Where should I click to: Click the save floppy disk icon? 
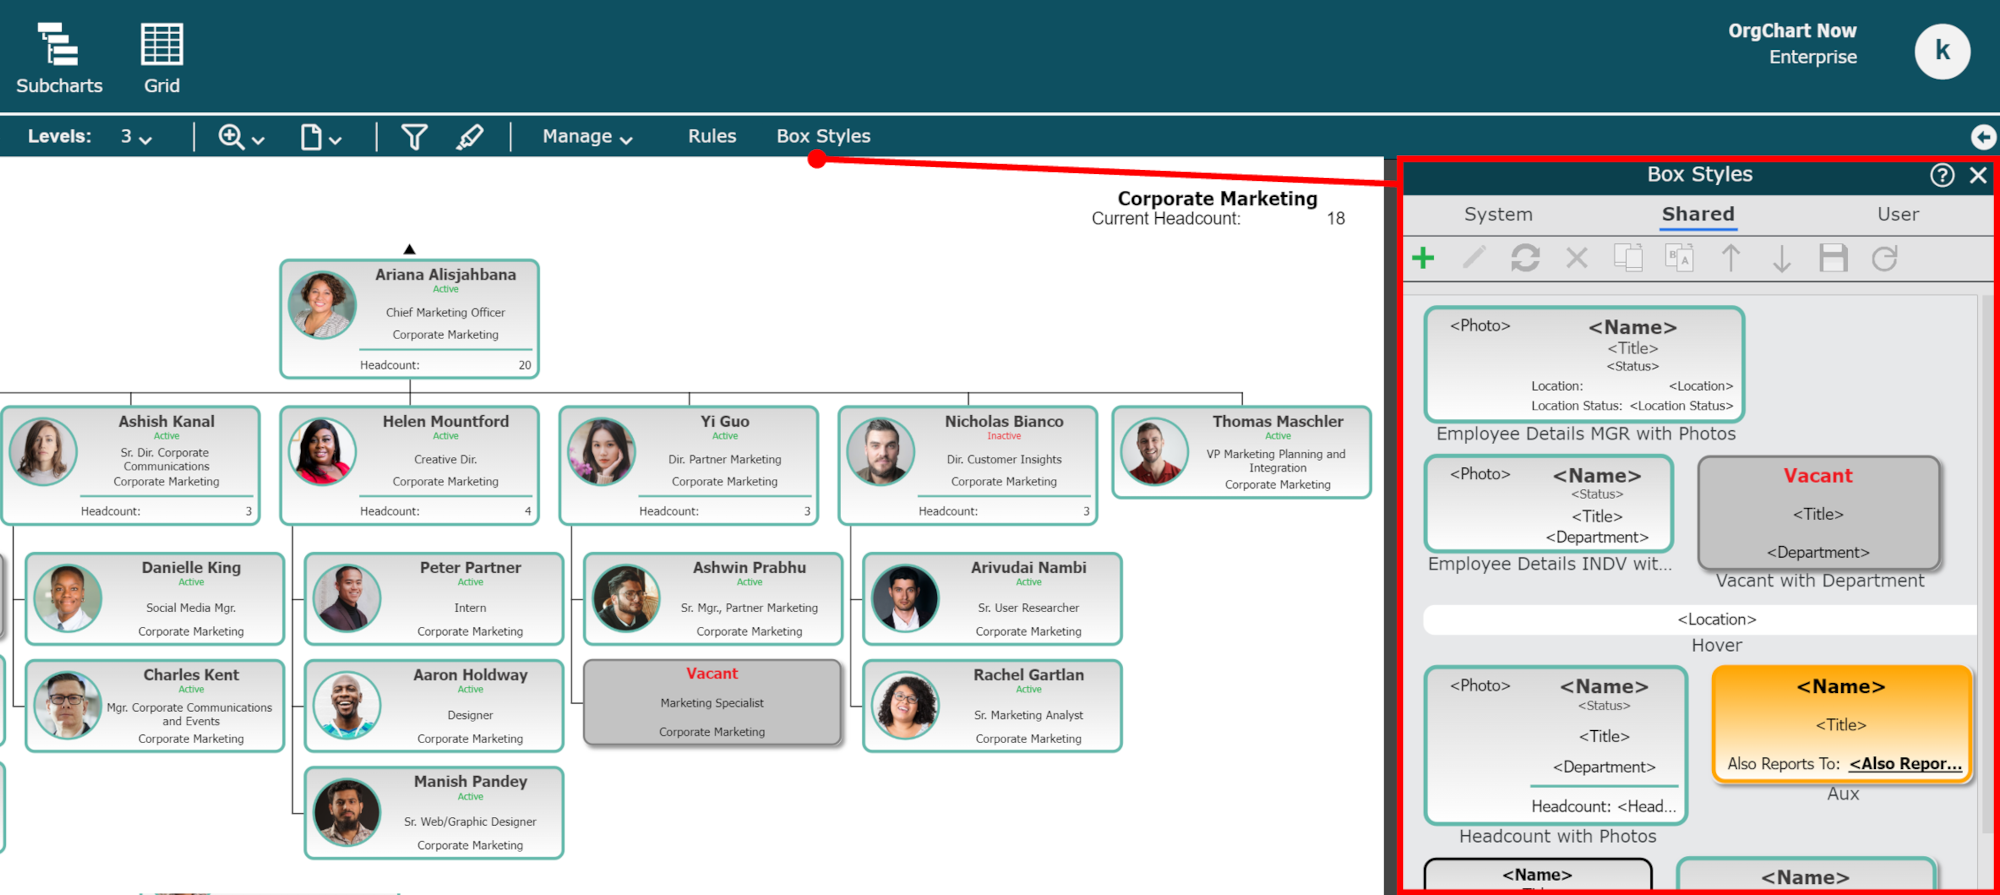1833,258
